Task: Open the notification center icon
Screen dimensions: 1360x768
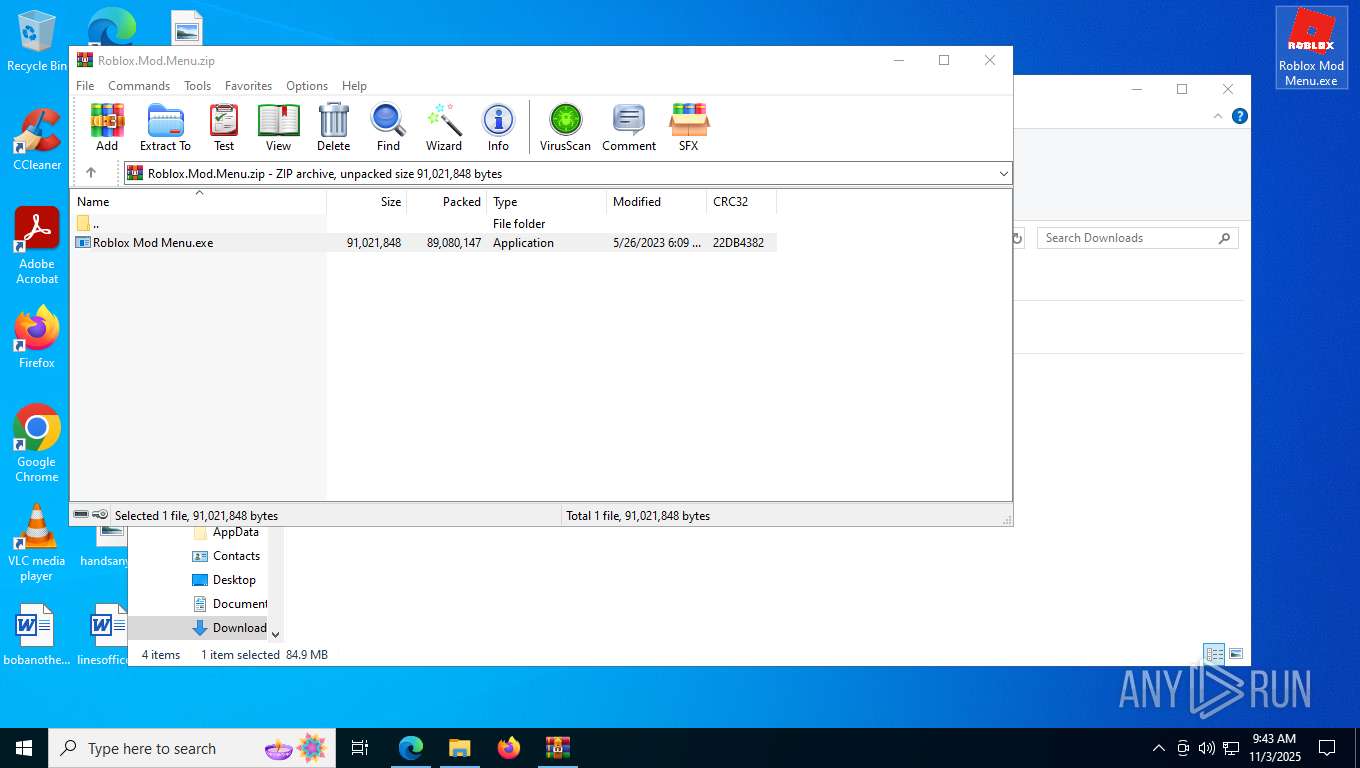Action: (1327, 748)
